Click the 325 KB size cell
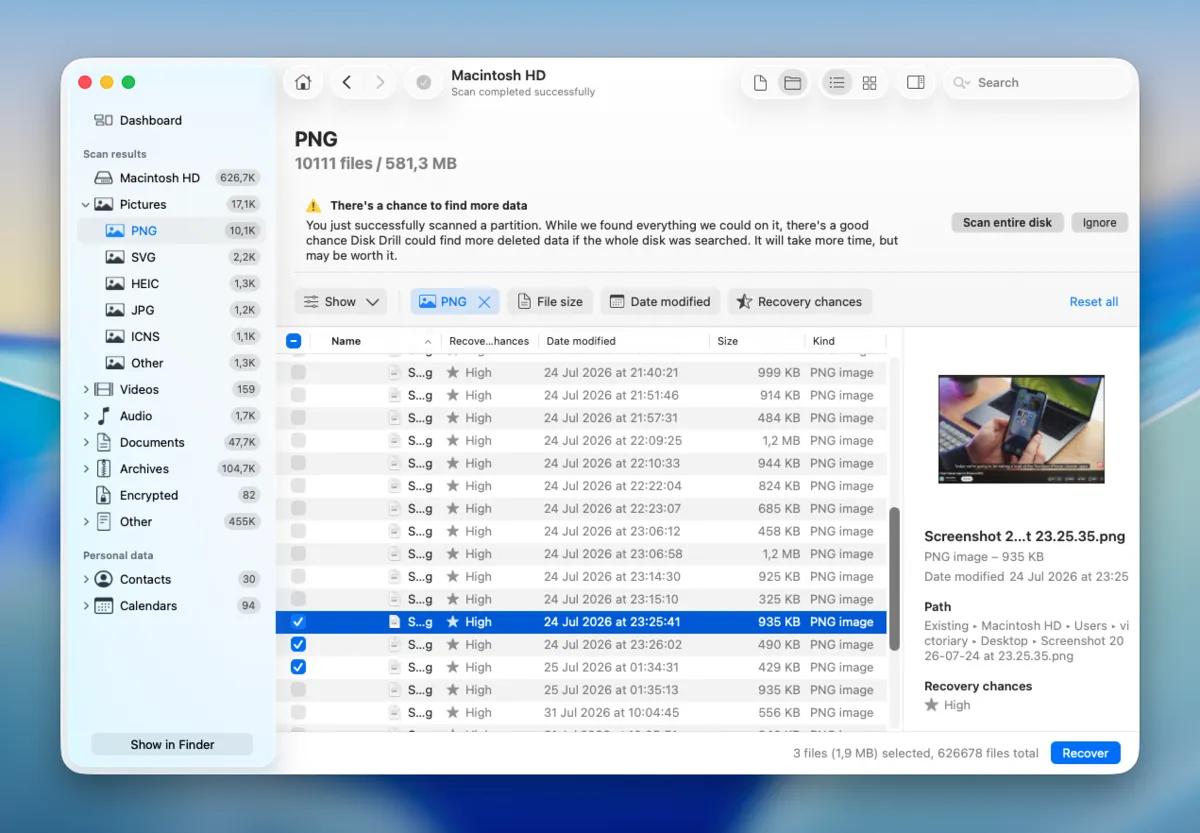 778,599
